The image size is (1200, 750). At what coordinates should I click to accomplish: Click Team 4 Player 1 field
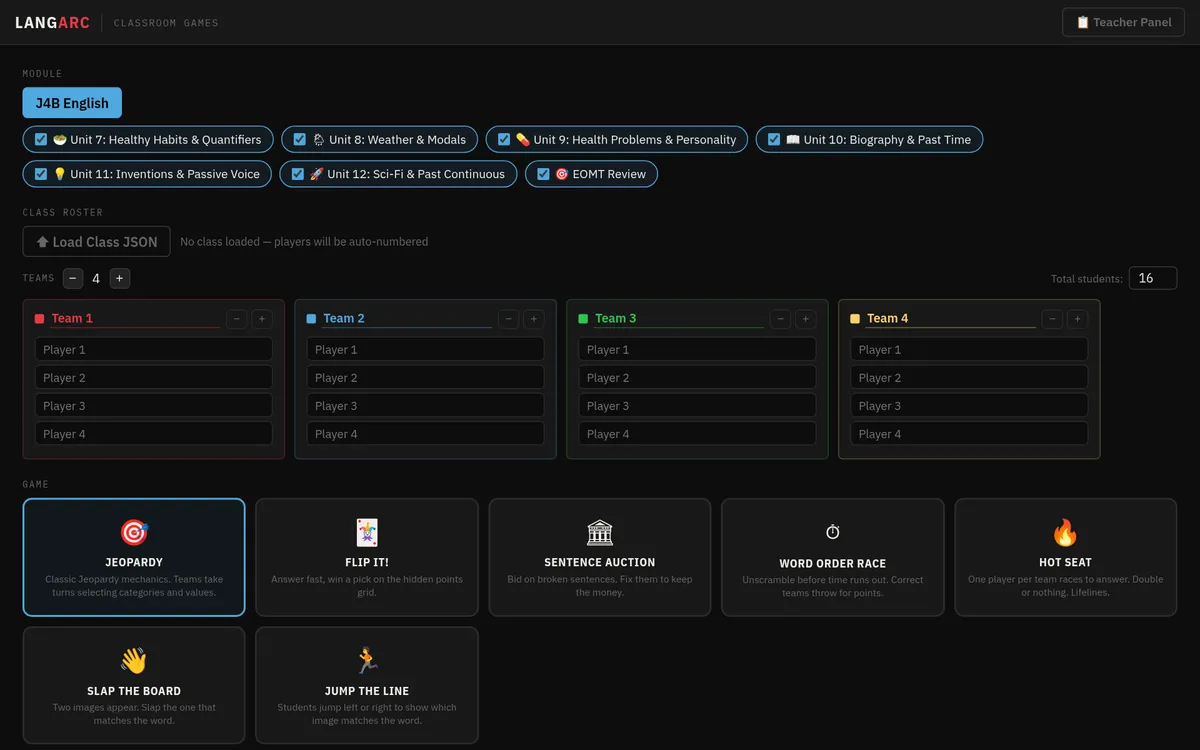click(969, 349)
